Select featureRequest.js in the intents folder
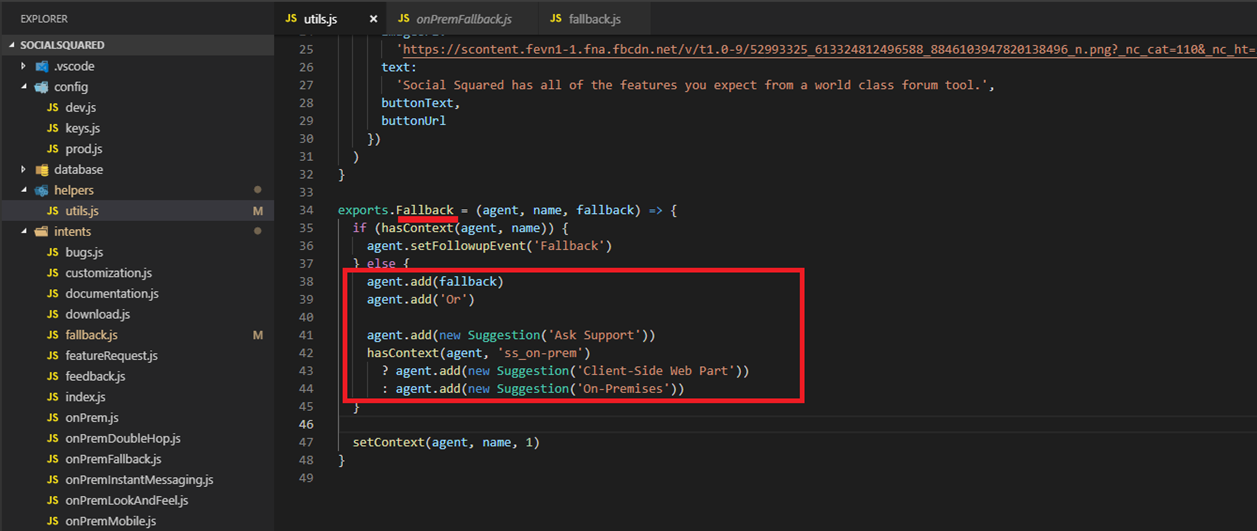 pyautogui.click(x=111, y=356)
